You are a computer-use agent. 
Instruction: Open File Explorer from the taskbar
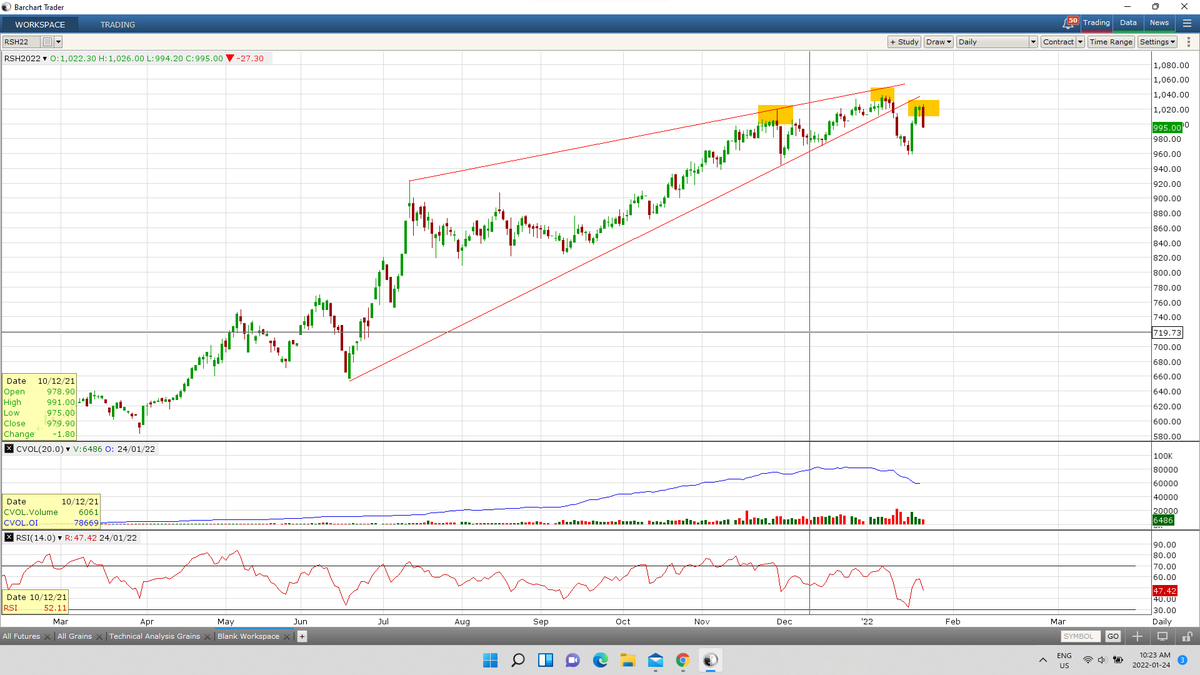tap(627, 660)
